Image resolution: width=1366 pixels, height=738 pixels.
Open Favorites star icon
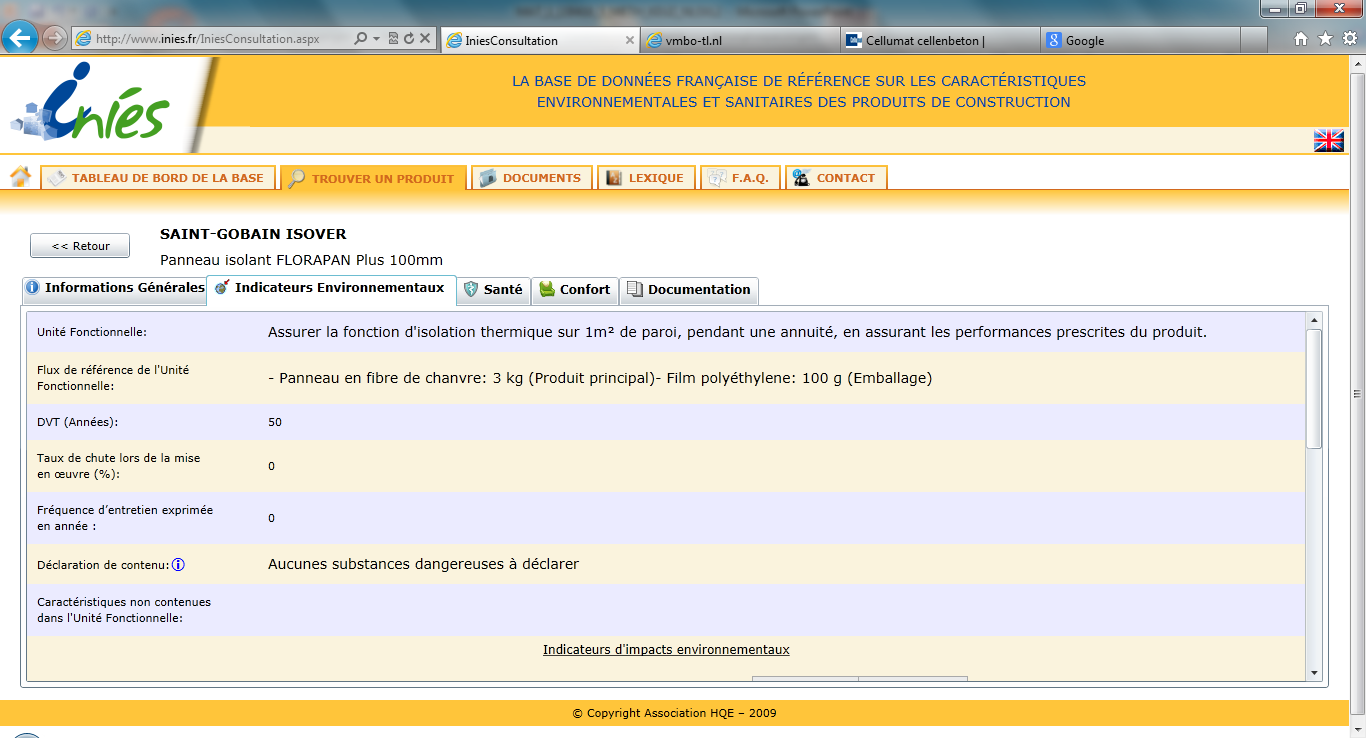point(1325,39)
